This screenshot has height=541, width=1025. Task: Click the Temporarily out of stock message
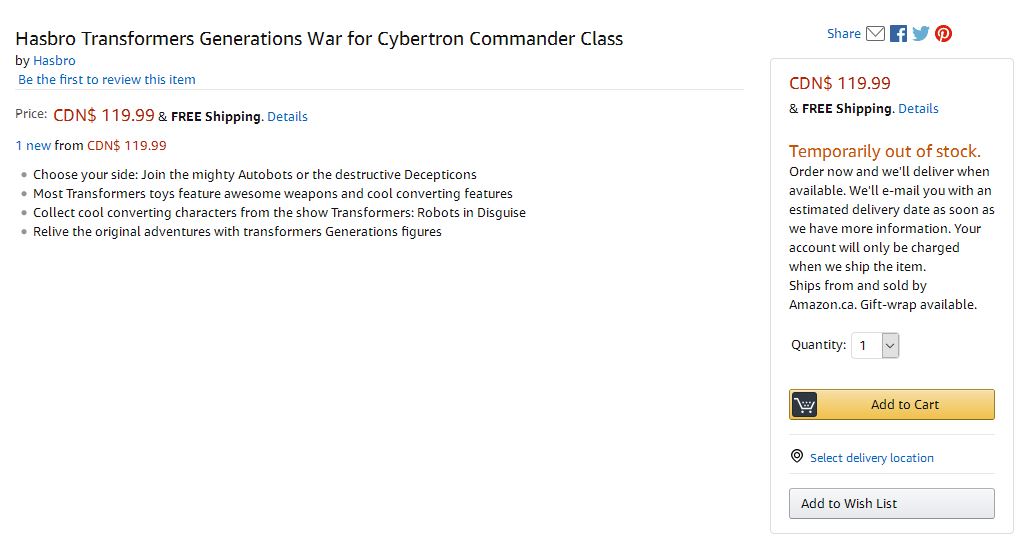pos(884,152)
